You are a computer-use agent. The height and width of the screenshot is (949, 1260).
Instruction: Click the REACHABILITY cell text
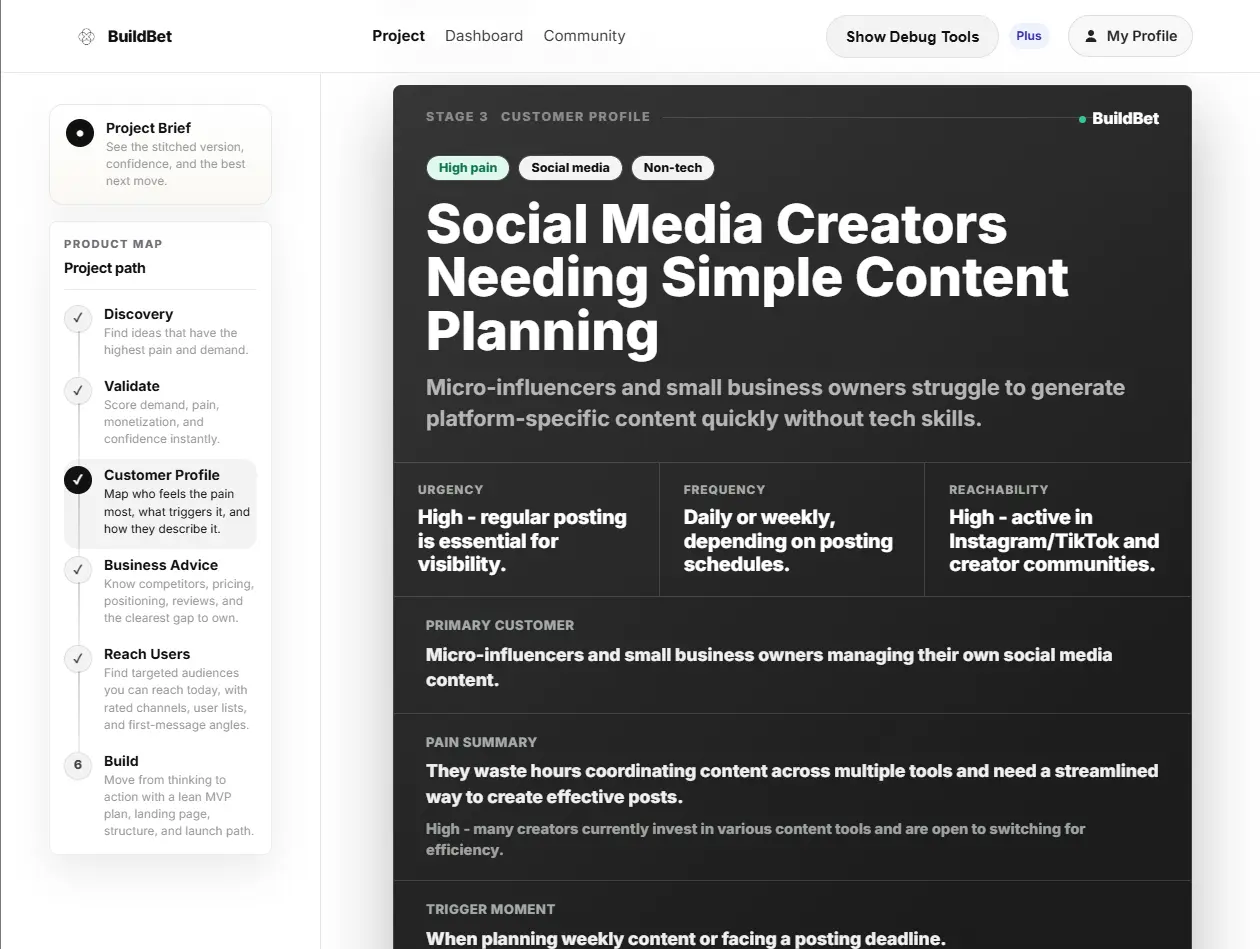pos(1054,541)
